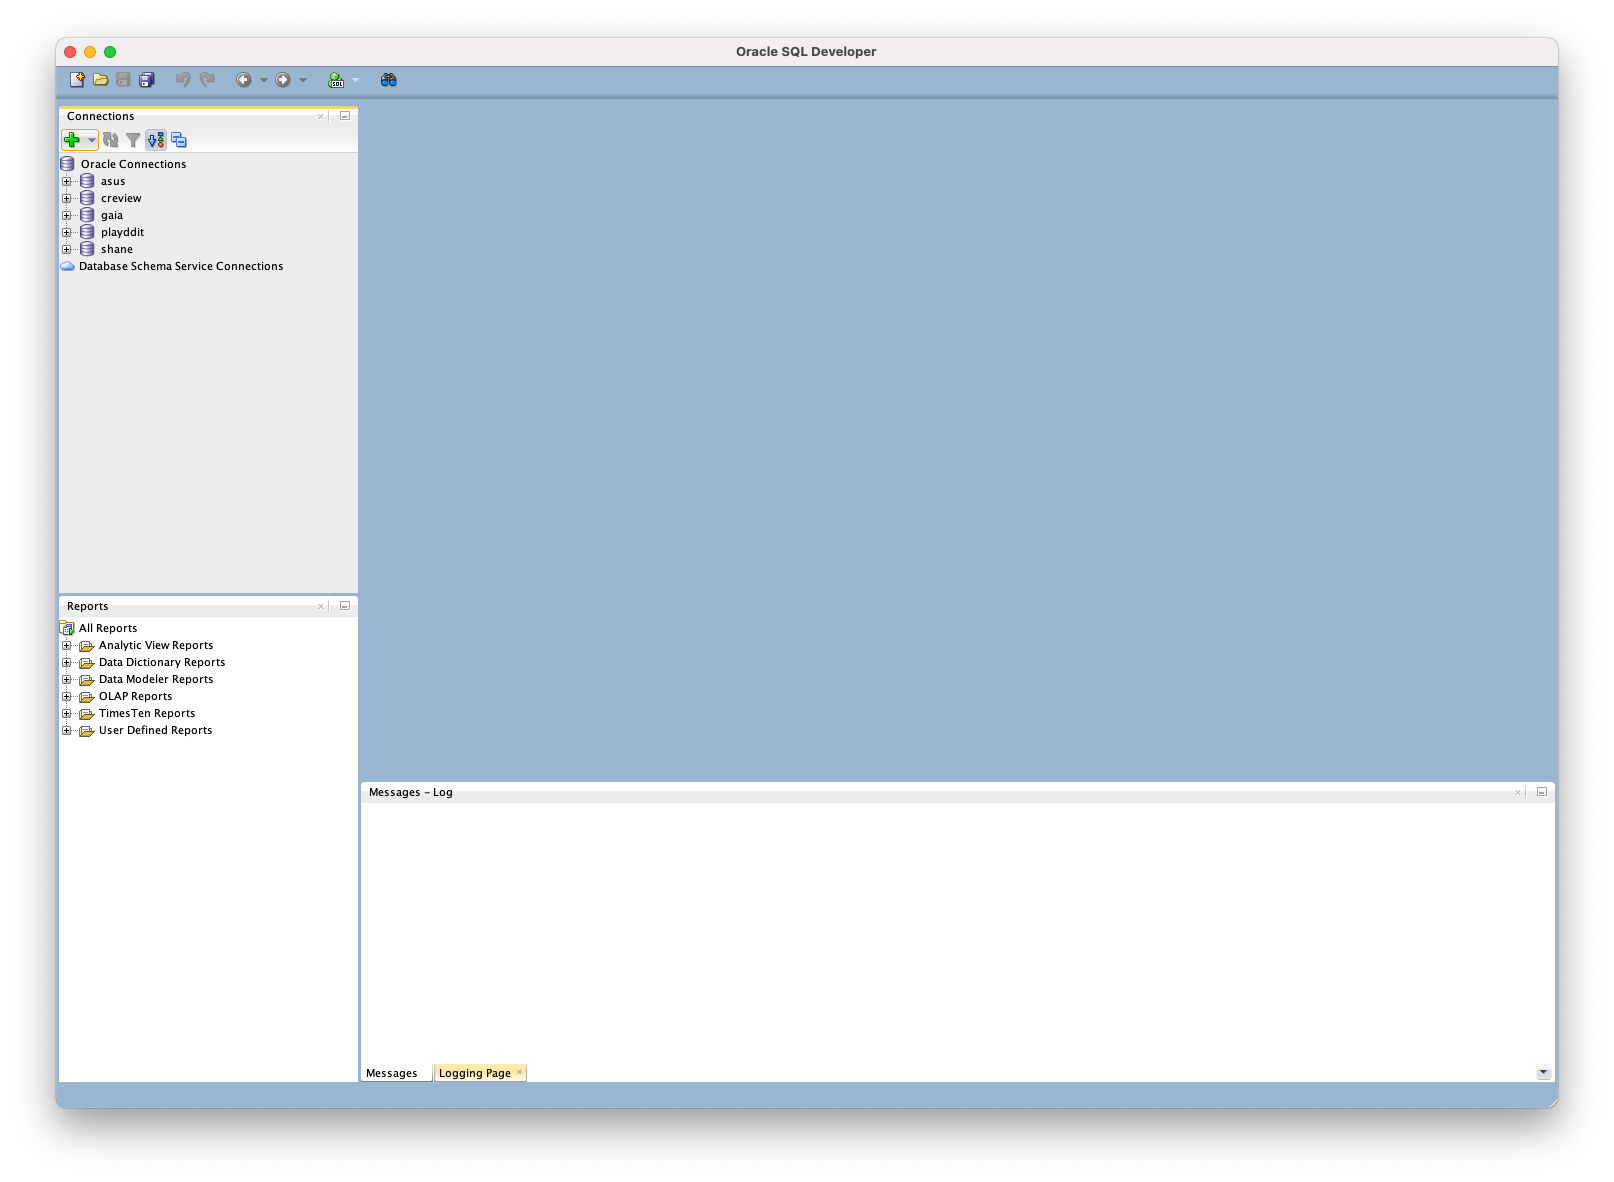Close the Reports panel
The height and width of the screenshot is (1182, 1614).
pos(321,606)
